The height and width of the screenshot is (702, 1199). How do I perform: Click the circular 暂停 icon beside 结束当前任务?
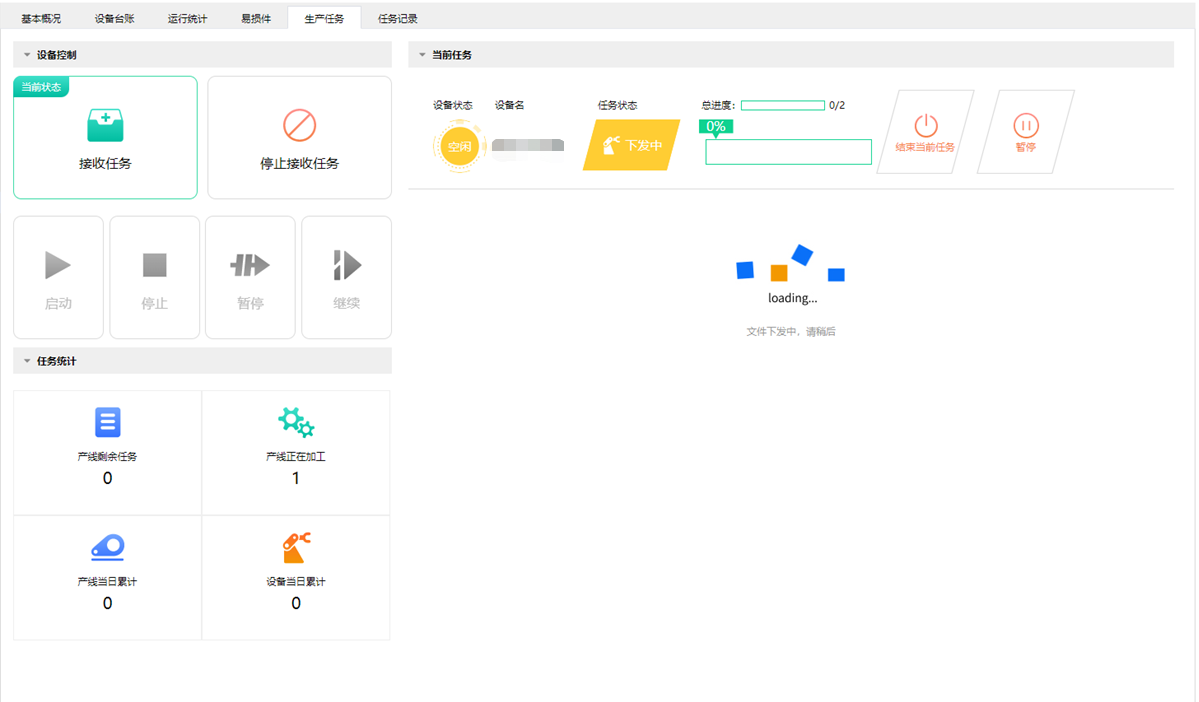click(1025, 125)
